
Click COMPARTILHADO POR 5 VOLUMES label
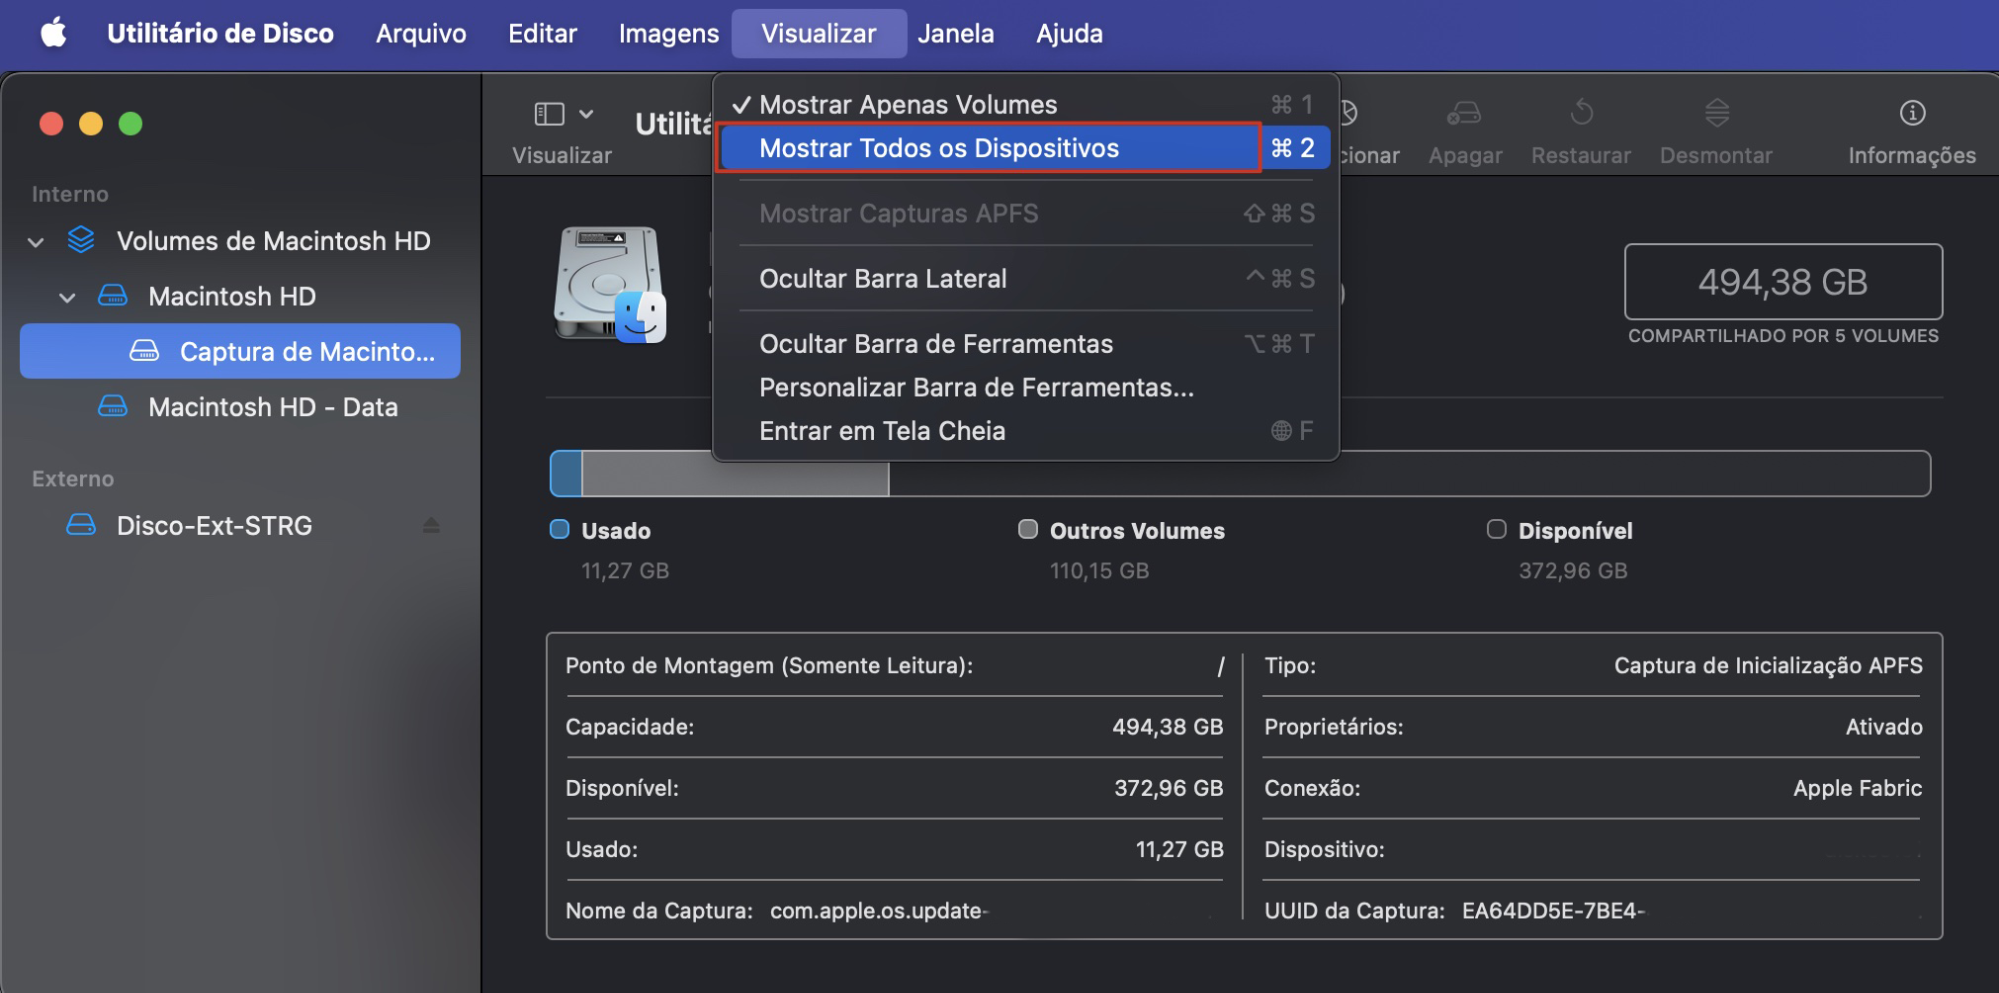(x=1783, y=336)
